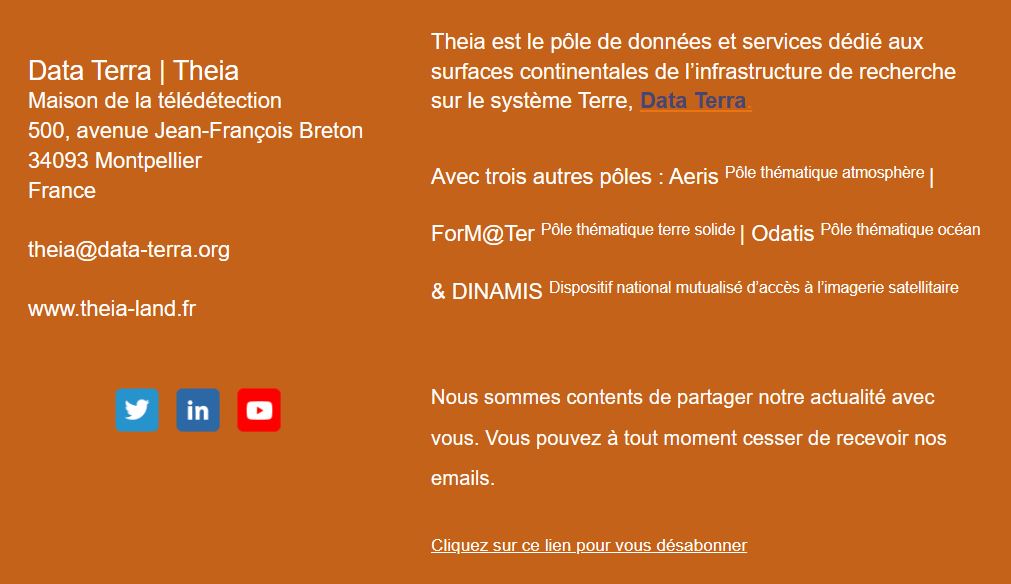Click the 'Data Terra | Theia' heading

click(133, 71)
